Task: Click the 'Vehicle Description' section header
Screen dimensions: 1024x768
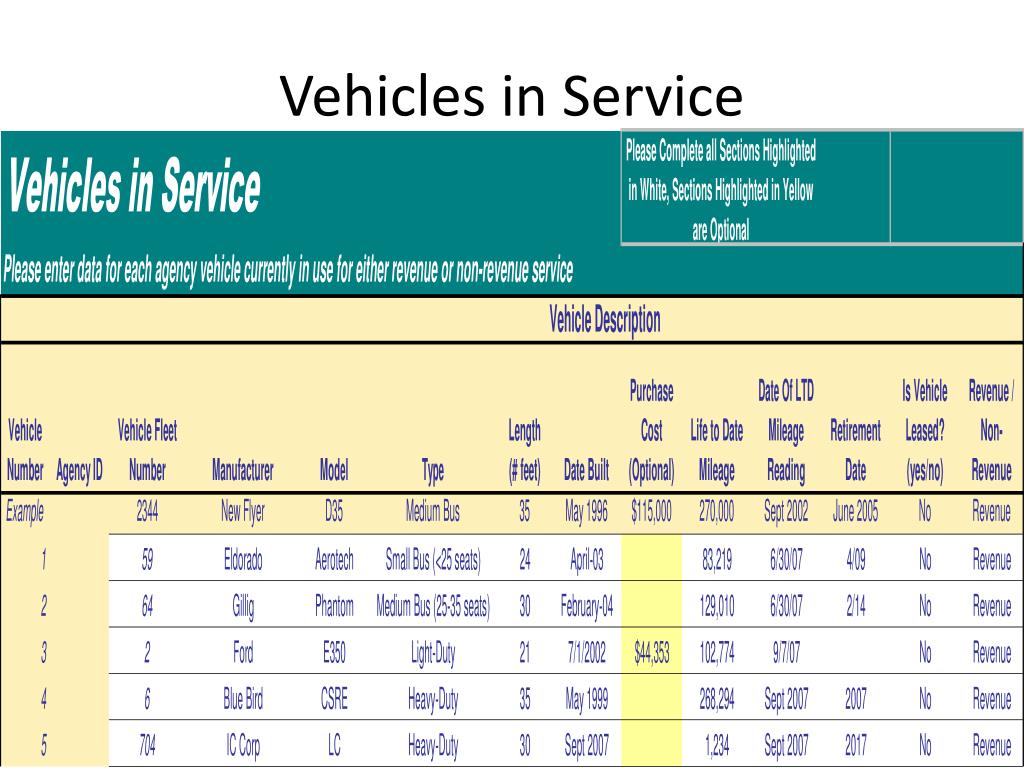Action: (605, 320)
